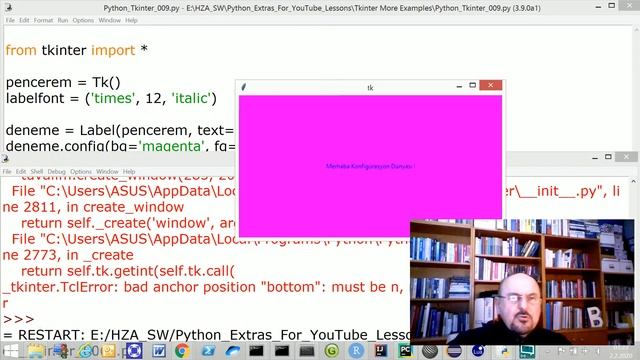640x360 pixels.
Task: Click the 'deneme = Label(pencerem' code line
Action: pyautogui.click(x=120, y=130)
